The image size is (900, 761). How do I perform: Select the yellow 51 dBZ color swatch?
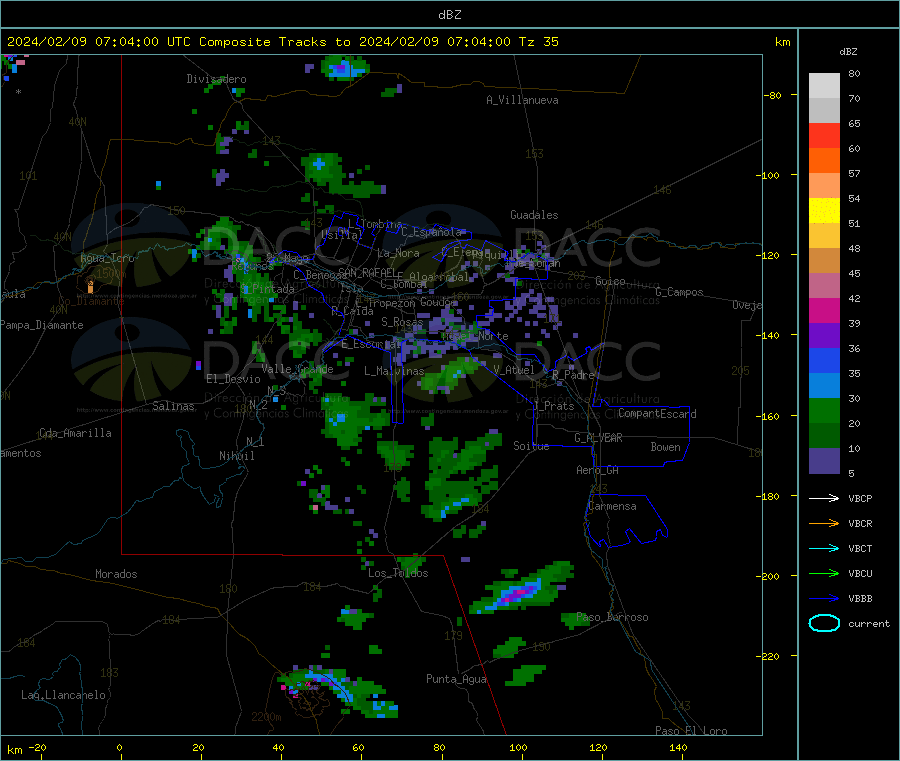[x=824, y=211]
